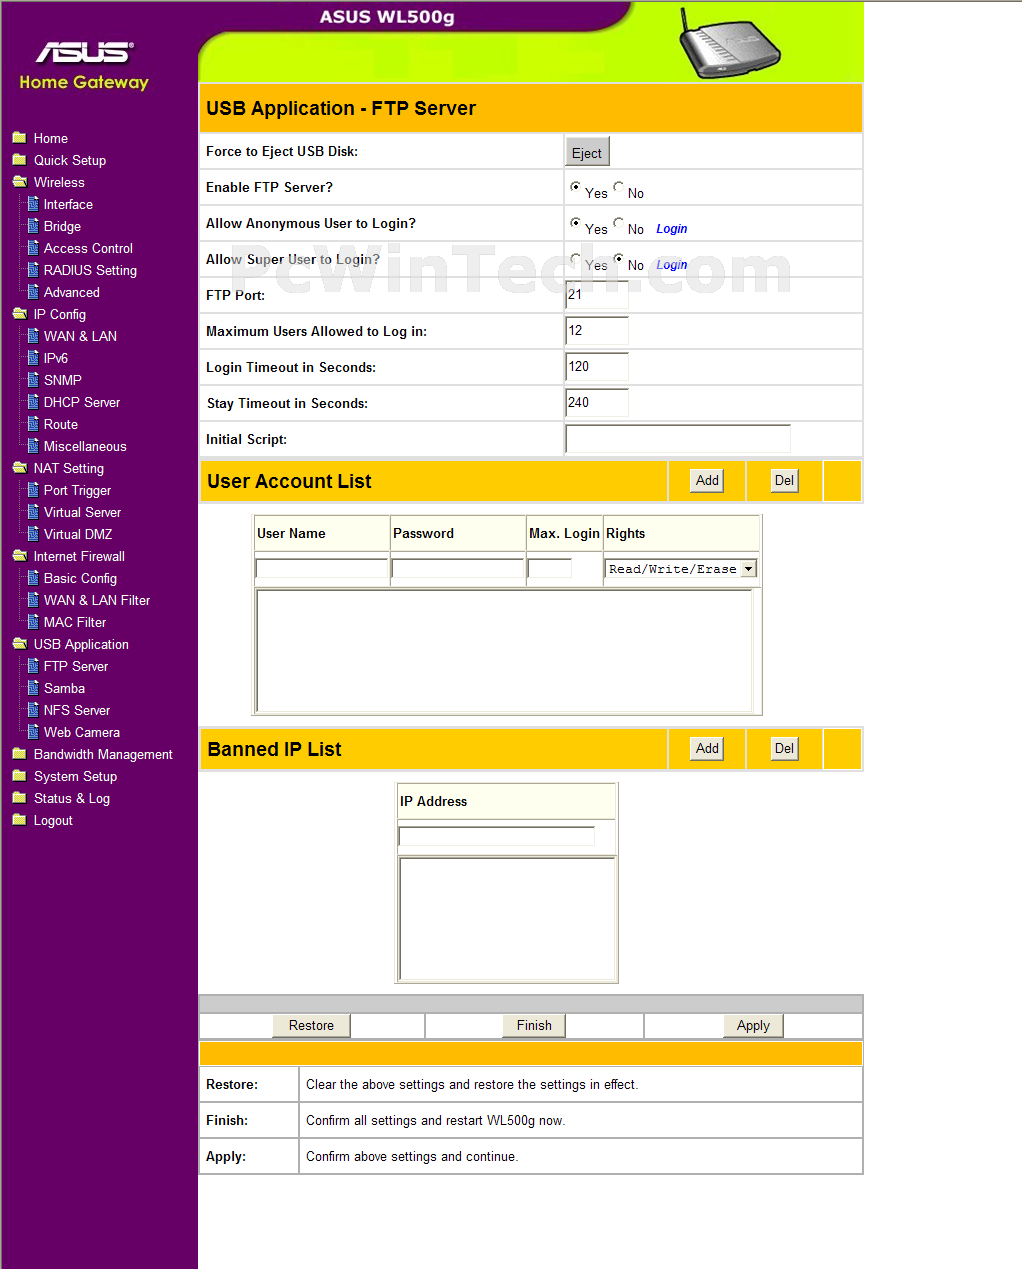Focus Maximum Users Allowed field
Image resolution: width=1022 pixels, height=1269 pixels.
[597, 331]
